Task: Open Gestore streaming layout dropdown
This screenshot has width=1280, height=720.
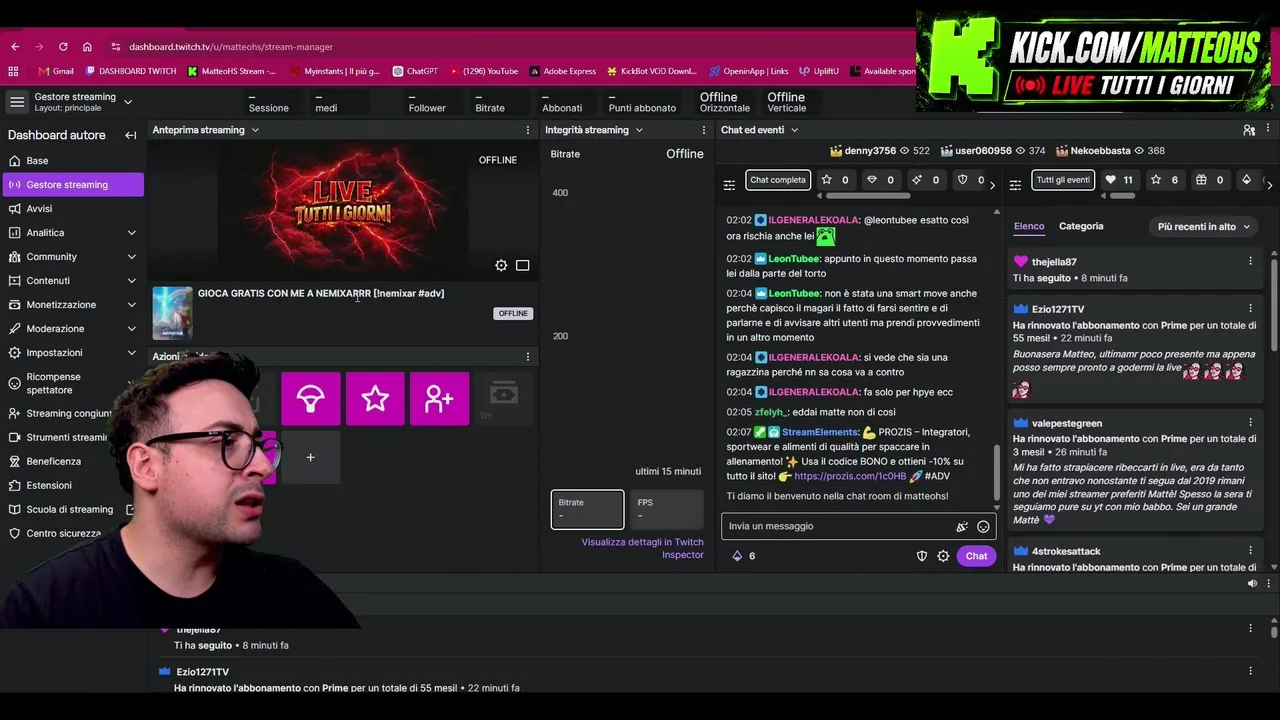Action: click(127, 102)
